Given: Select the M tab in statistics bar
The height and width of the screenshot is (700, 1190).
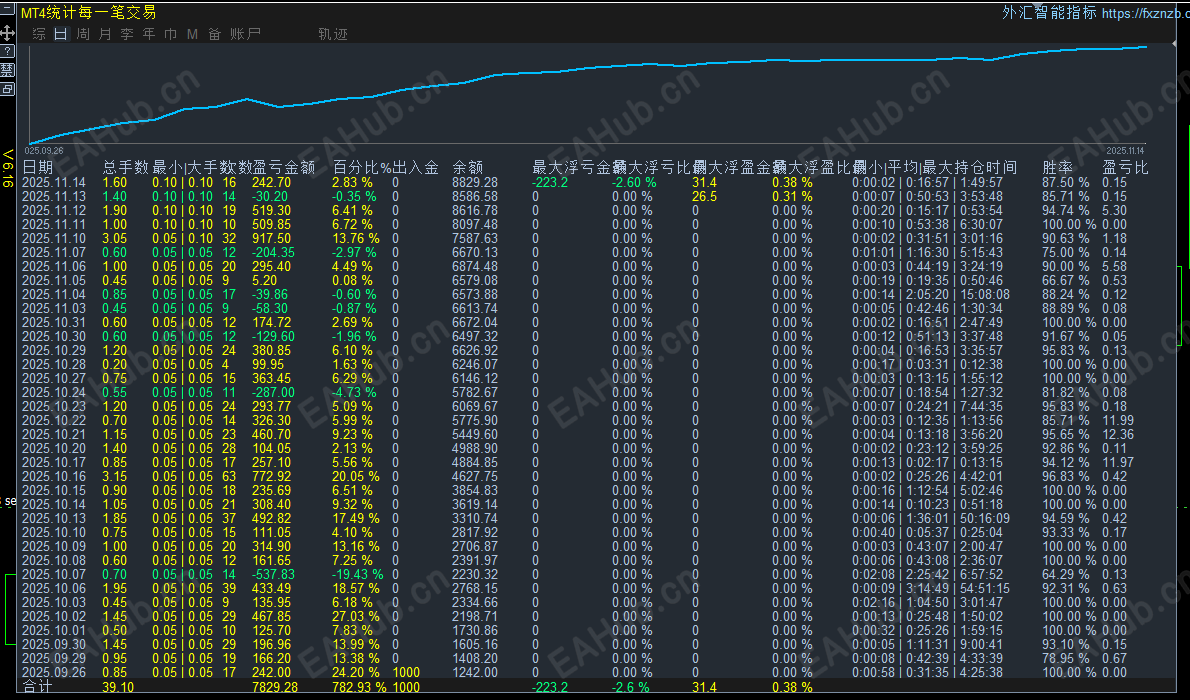Looking at the screenshot, I should coord(192,34).
